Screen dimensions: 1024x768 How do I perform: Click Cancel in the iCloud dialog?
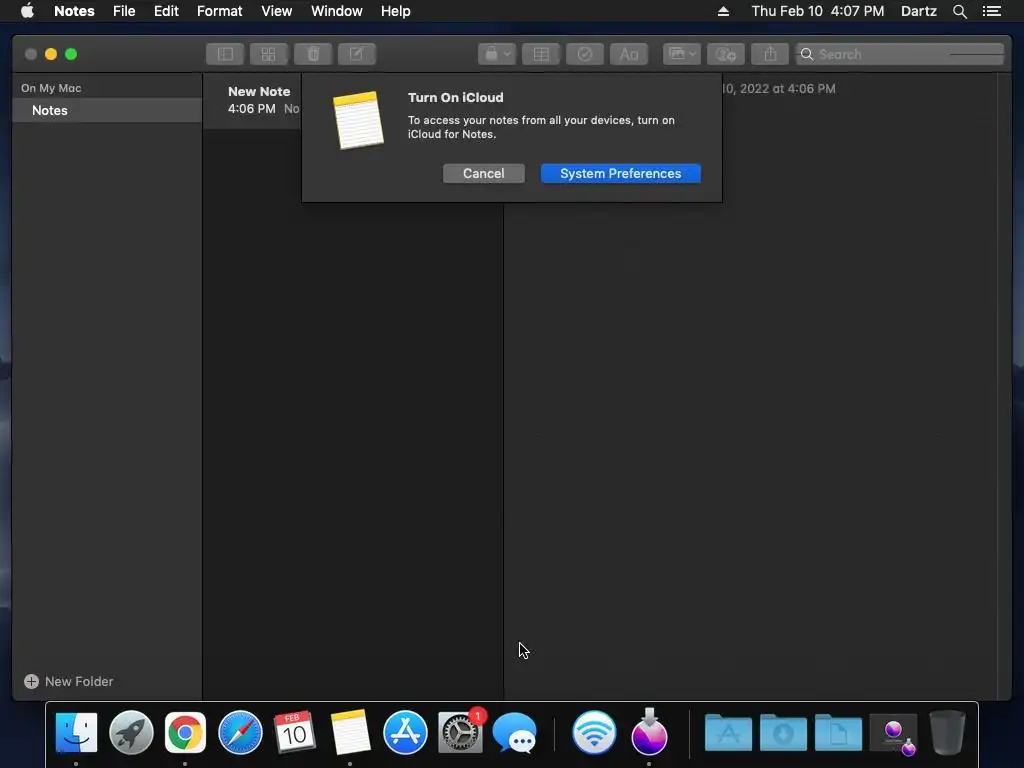pyautogui.click(x=483, y=174)
